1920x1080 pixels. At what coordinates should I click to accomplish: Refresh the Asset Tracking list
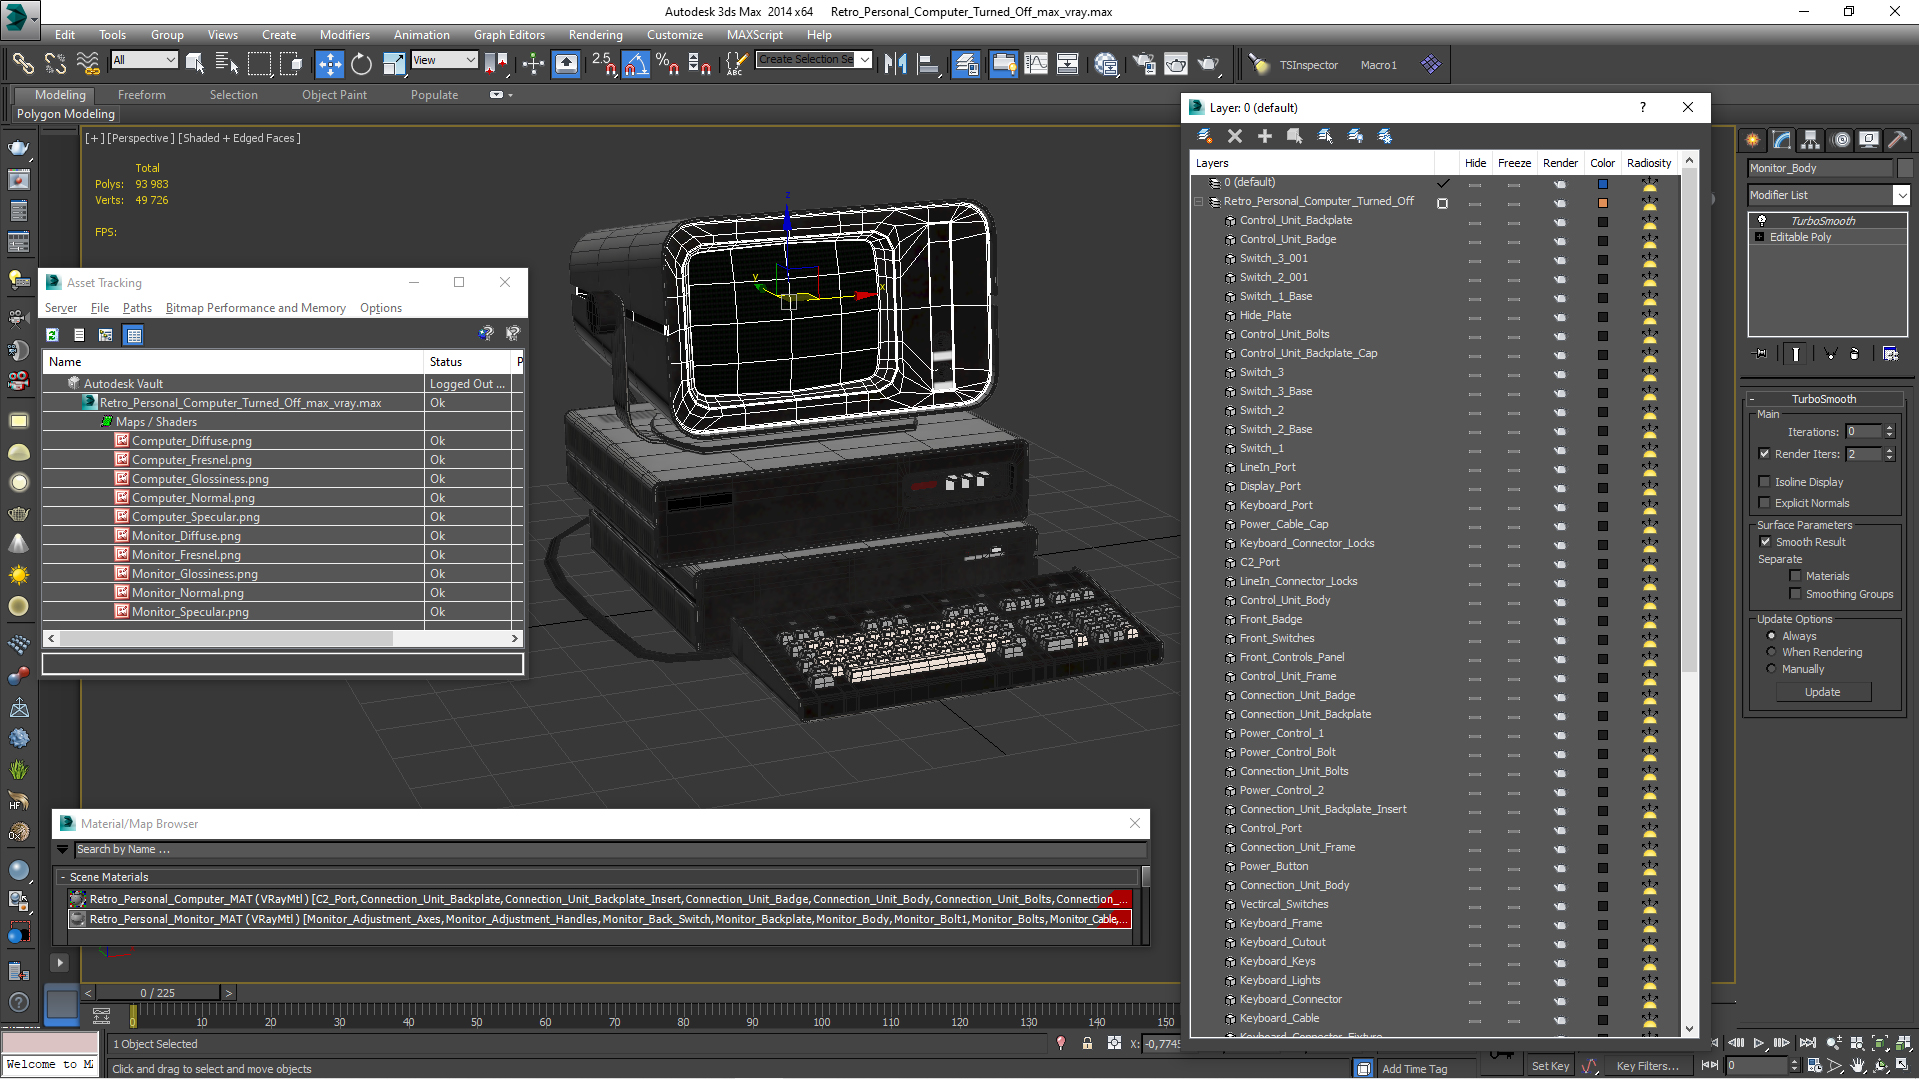point(52,335)
